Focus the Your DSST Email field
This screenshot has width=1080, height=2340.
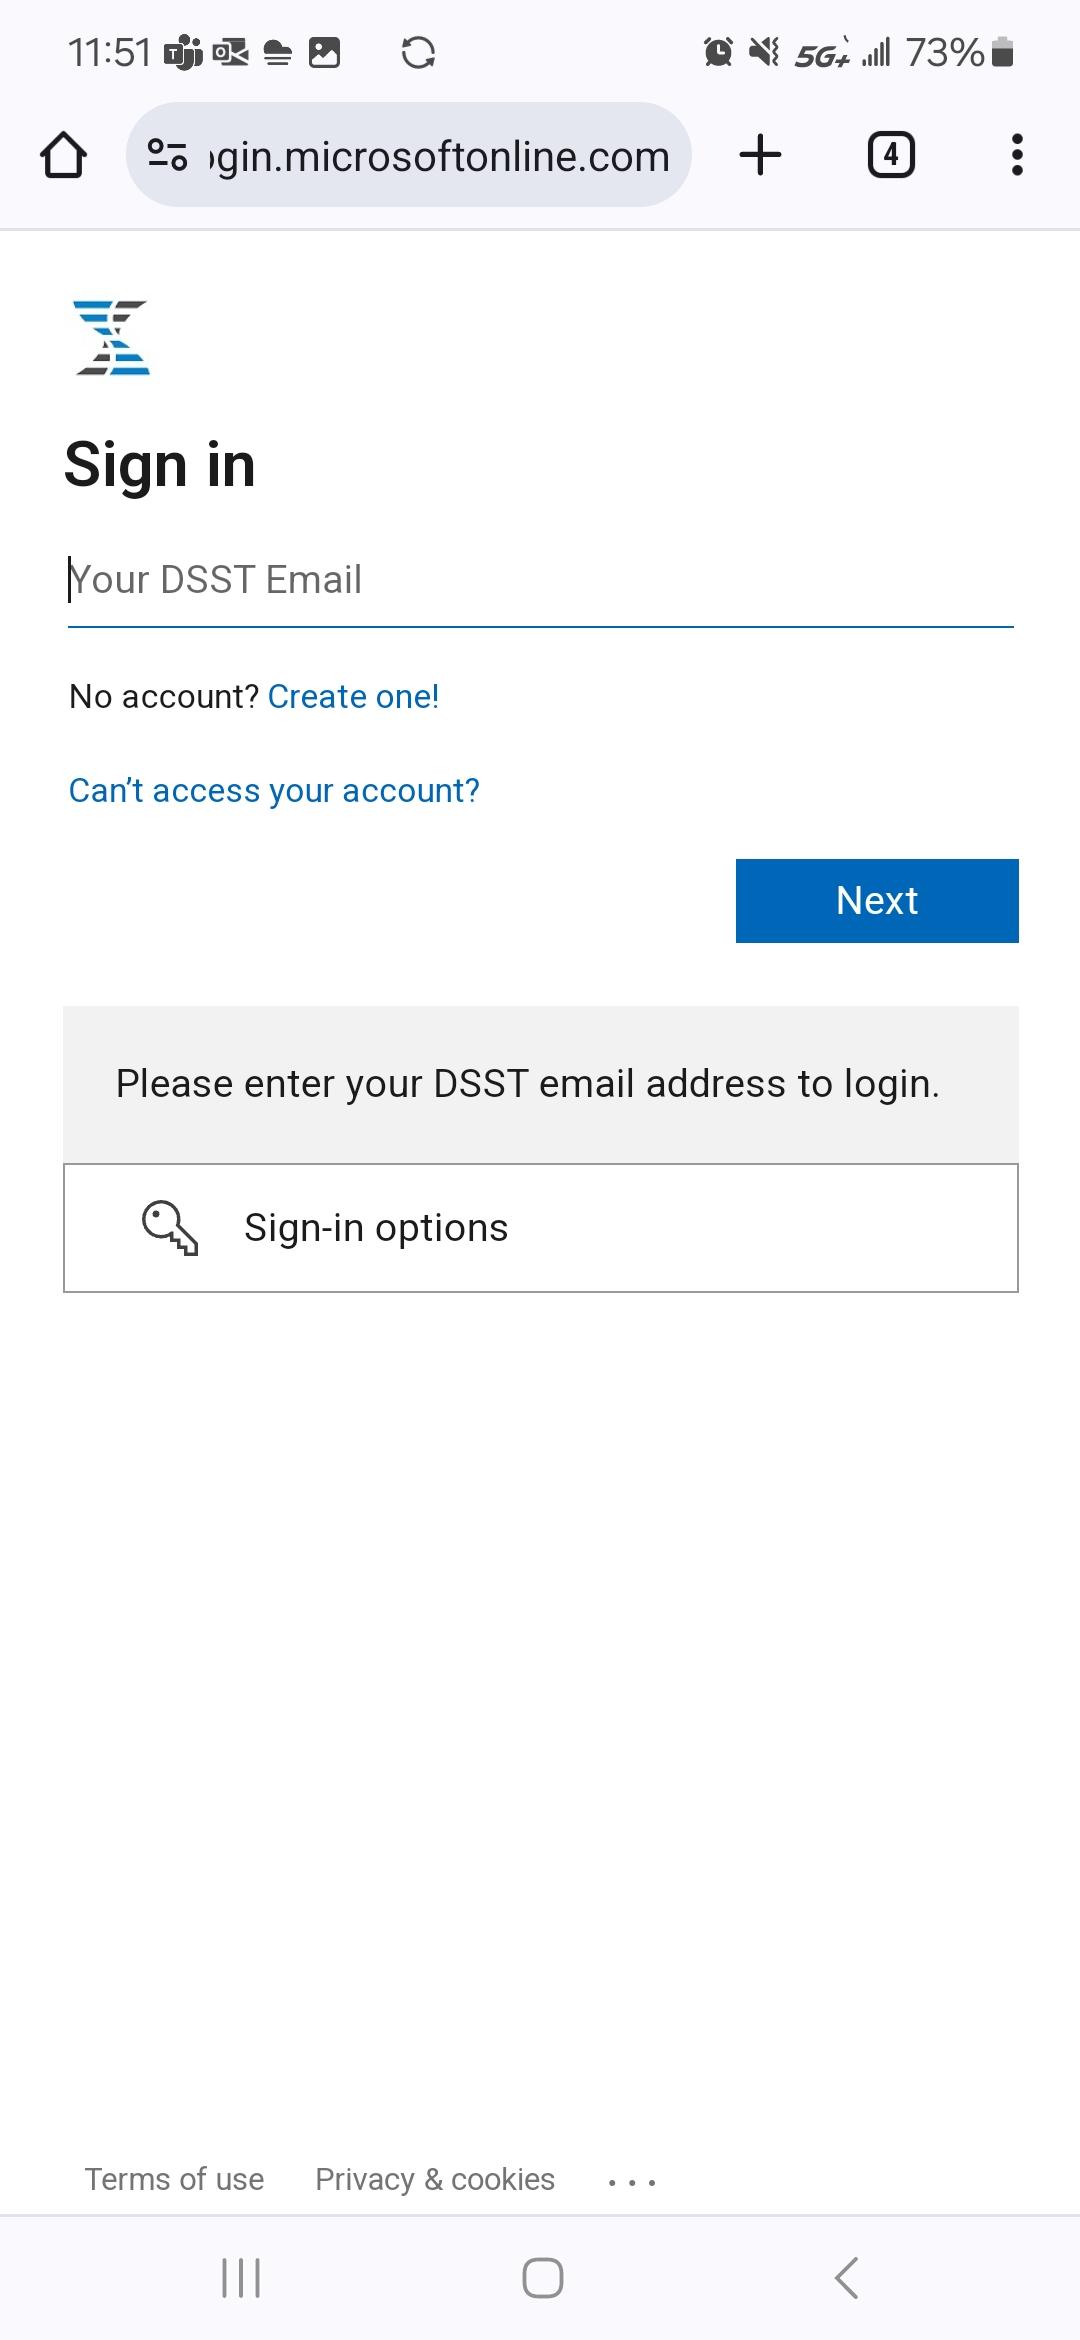point(540,580)
